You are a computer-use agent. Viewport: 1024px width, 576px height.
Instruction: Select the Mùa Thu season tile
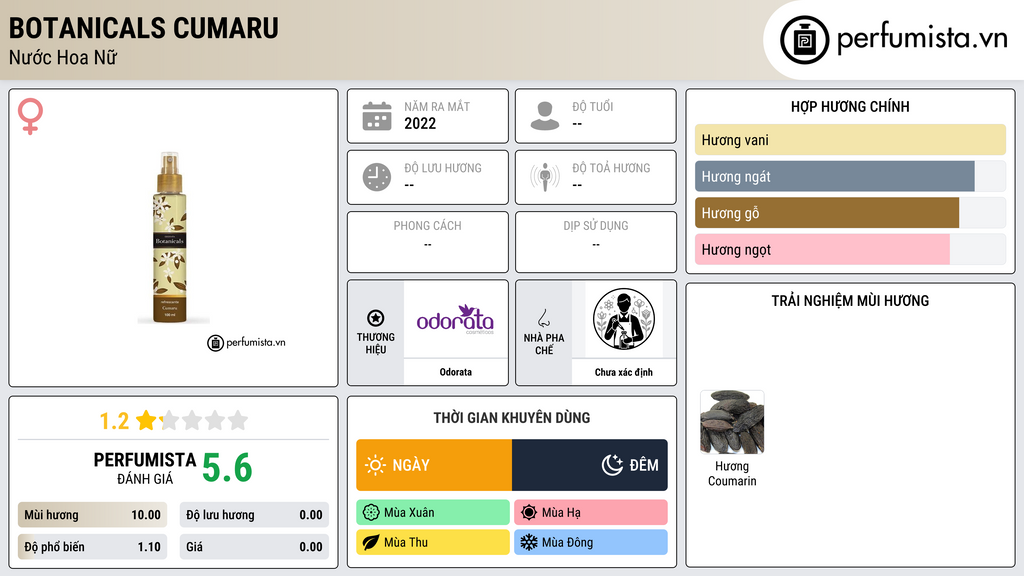click(433, 542)
